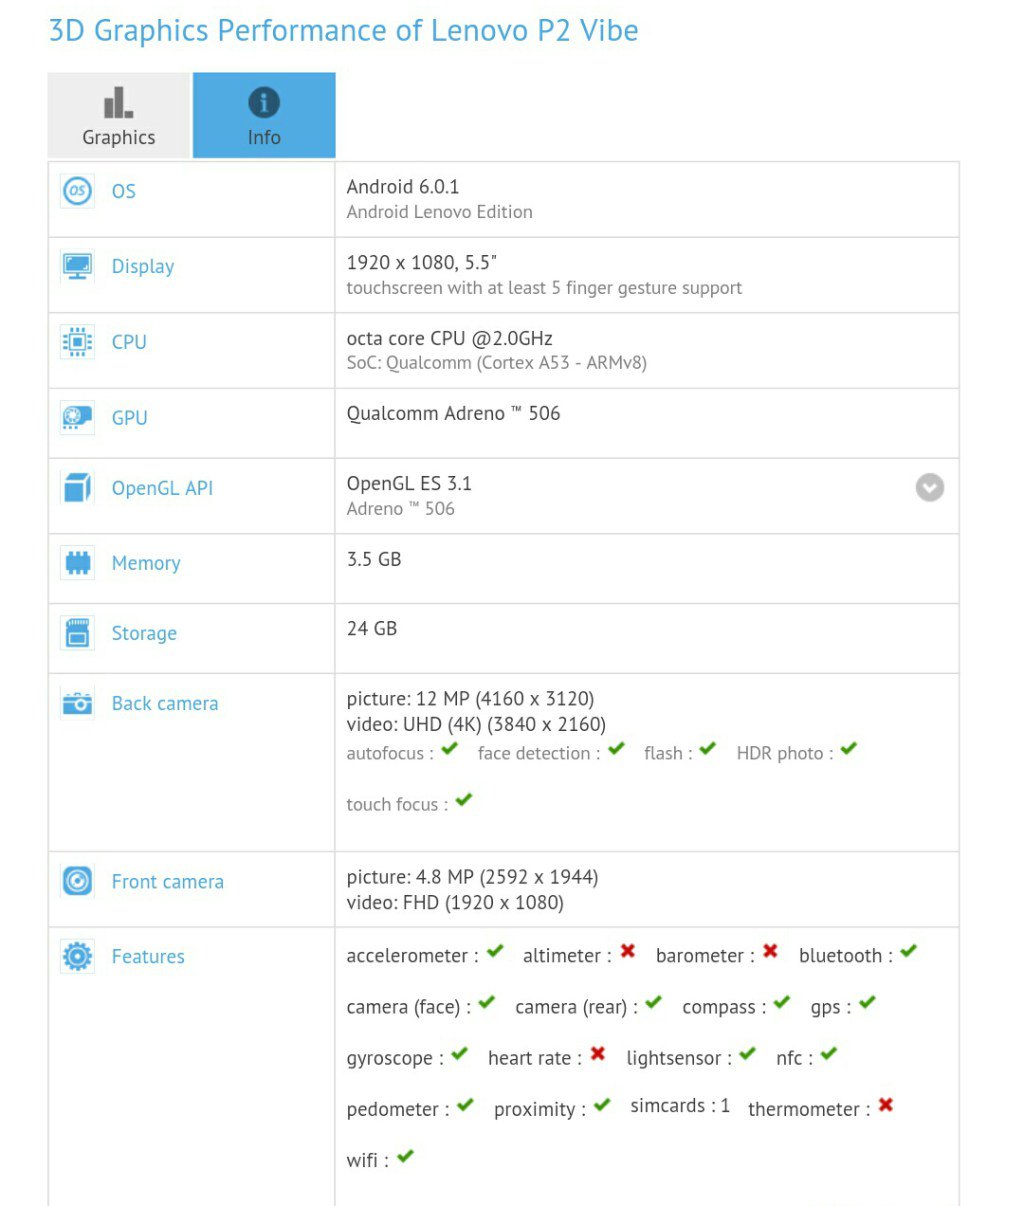
Task: Click the Features gear icon
Action: (77, 956)
